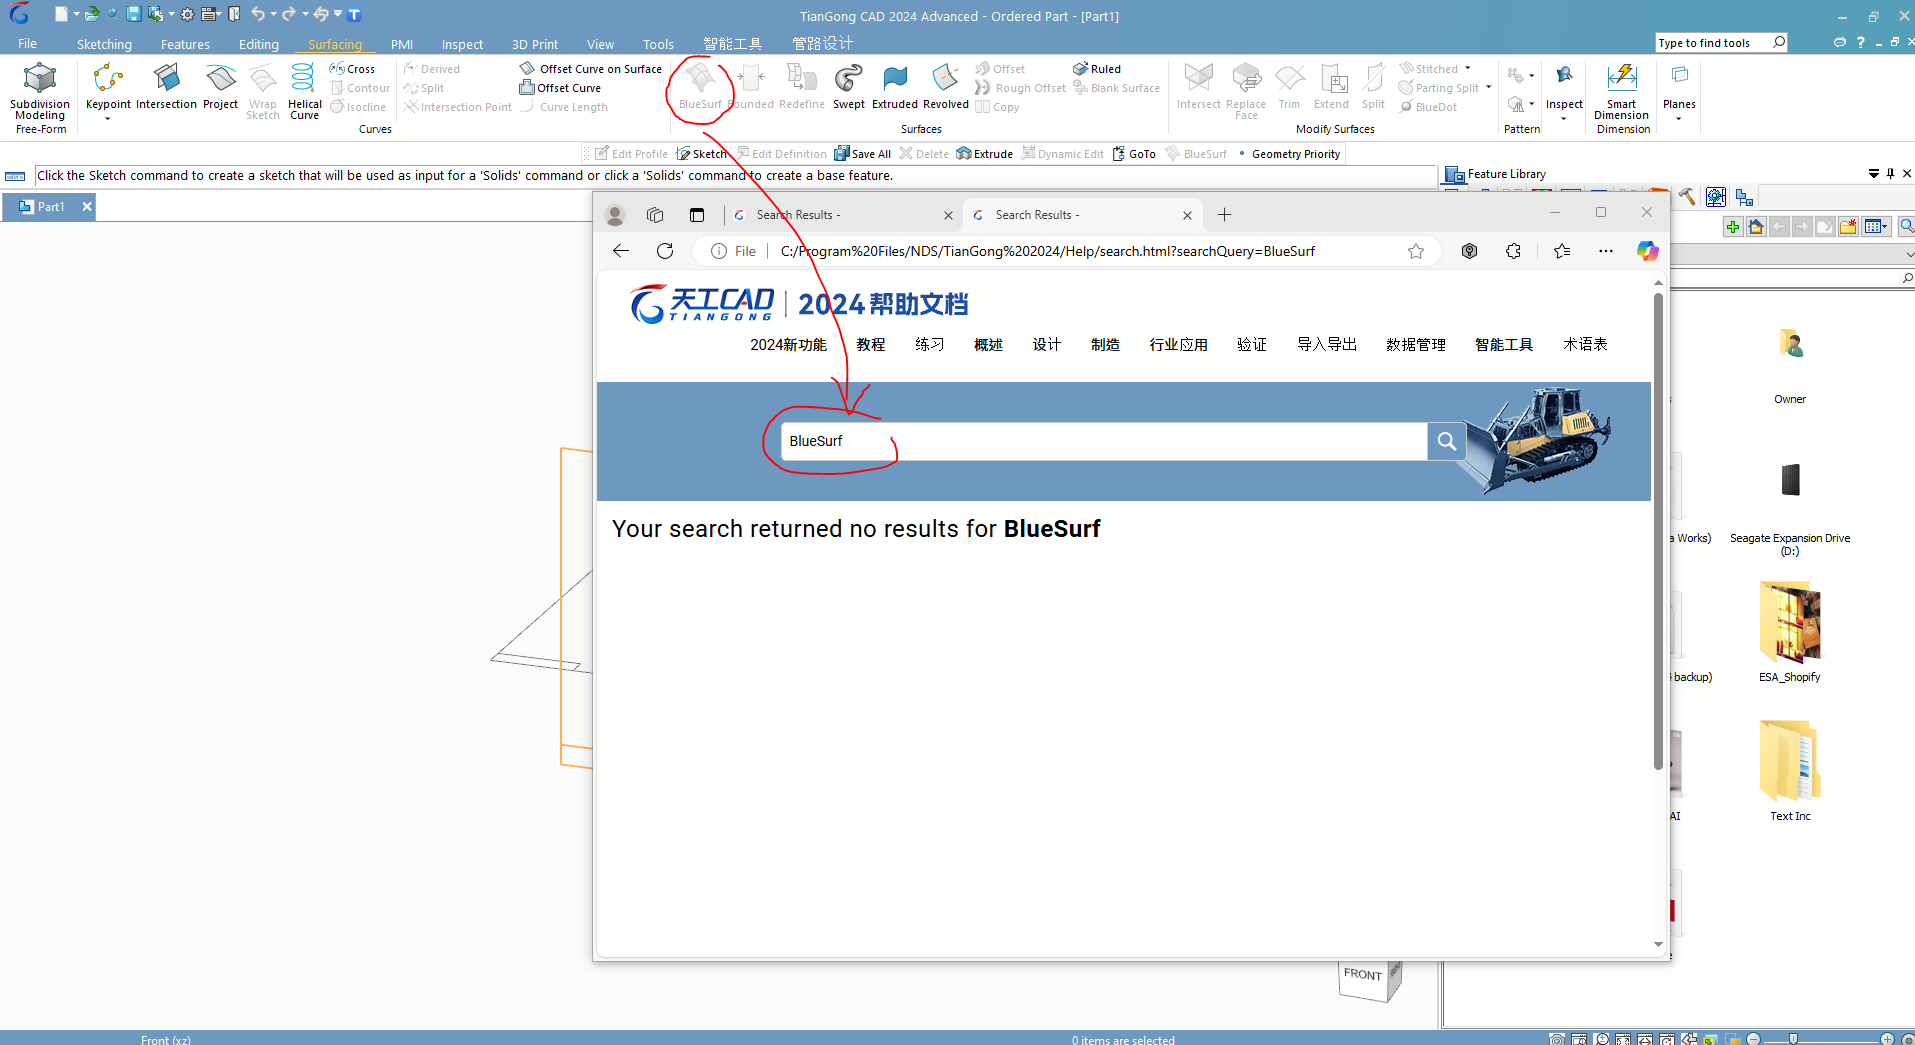Click the settings gear in quick access toolbar
The height and width of the screenshot is (1045, 1915).
click(187, 14)
